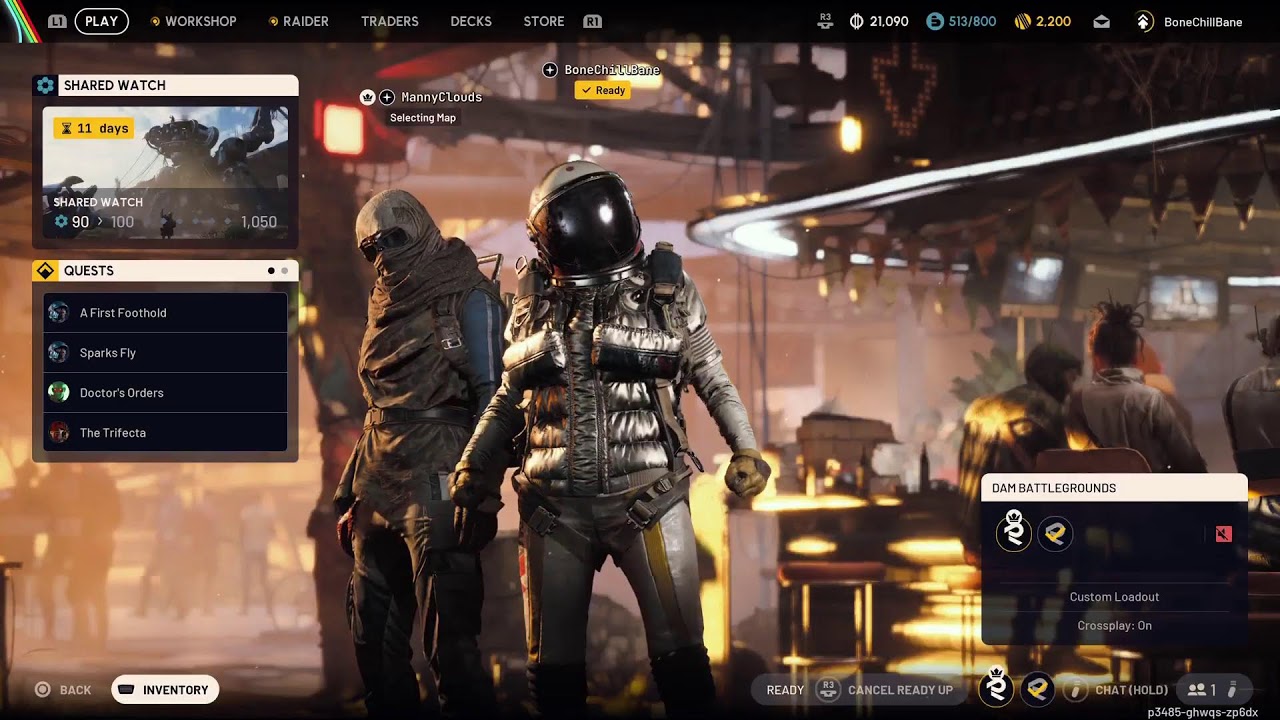1280x720 pixels.
Task: Click the Quests diamond header icon
Action: coord(45,271)
